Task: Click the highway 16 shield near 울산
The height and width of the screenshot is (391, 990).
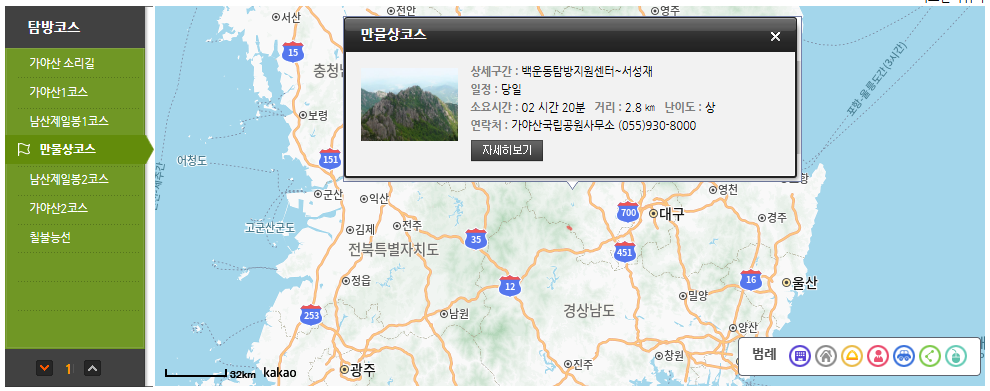Action: (x=751, y=279)
